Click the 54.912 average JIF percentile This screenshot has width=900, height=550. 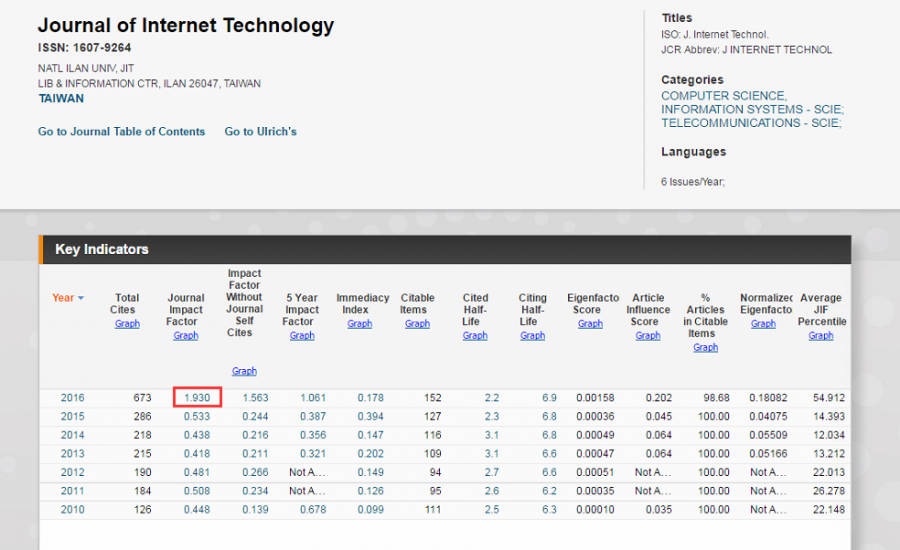(x=829, y=397)
